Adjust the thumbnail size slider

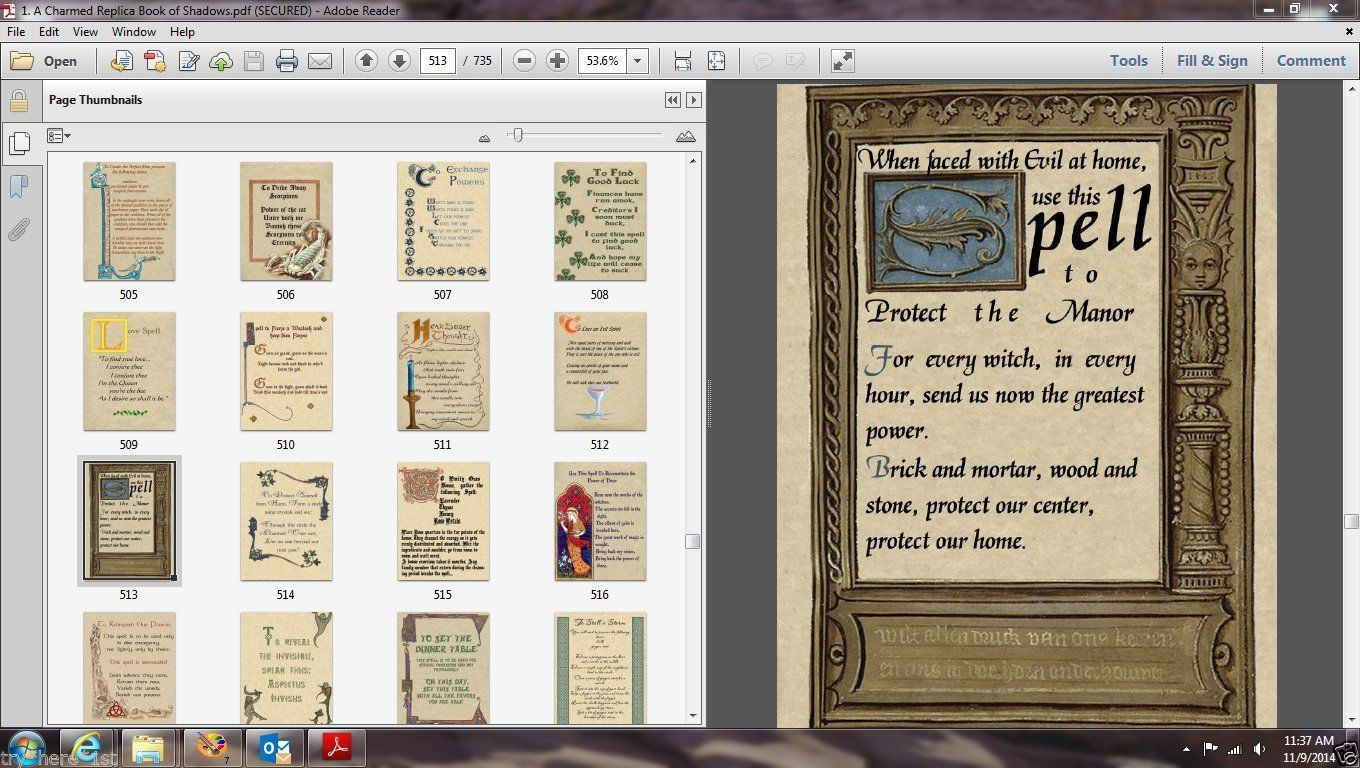click(x=517, y=134)
